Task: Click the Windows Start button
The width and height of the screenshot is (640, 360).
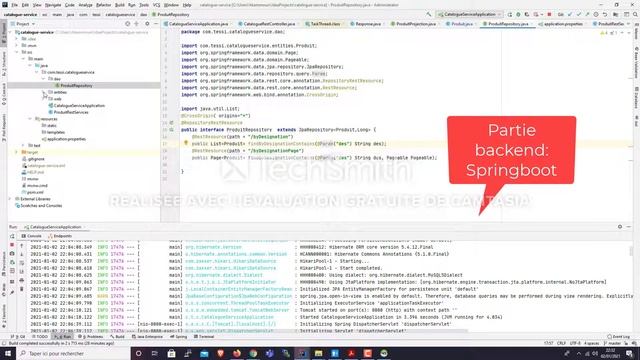Action: (x=7, y=353)
